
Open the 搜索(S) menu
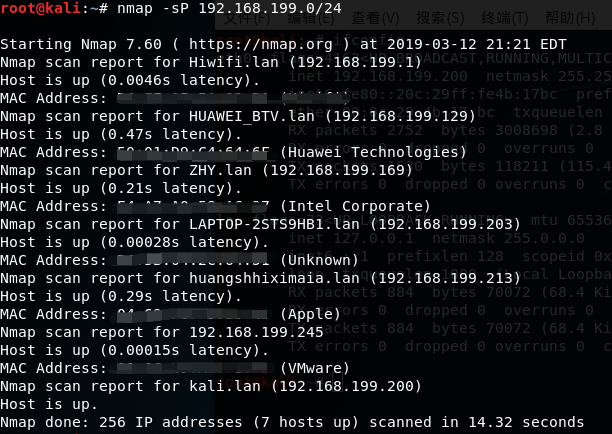[x=440, y=19]
